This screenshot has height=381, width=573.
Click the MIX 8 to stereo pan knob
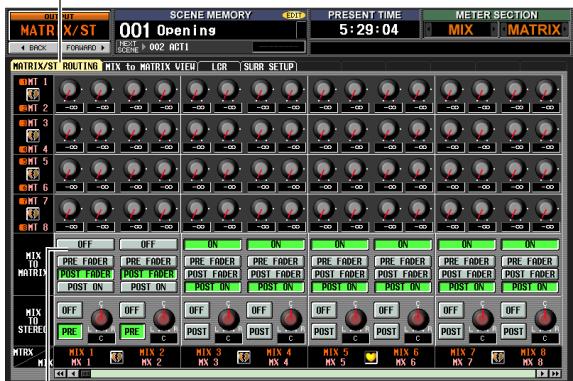545,319
